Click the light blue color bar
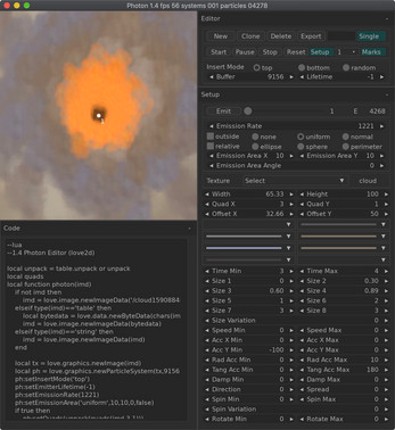 tap(244, 248)
